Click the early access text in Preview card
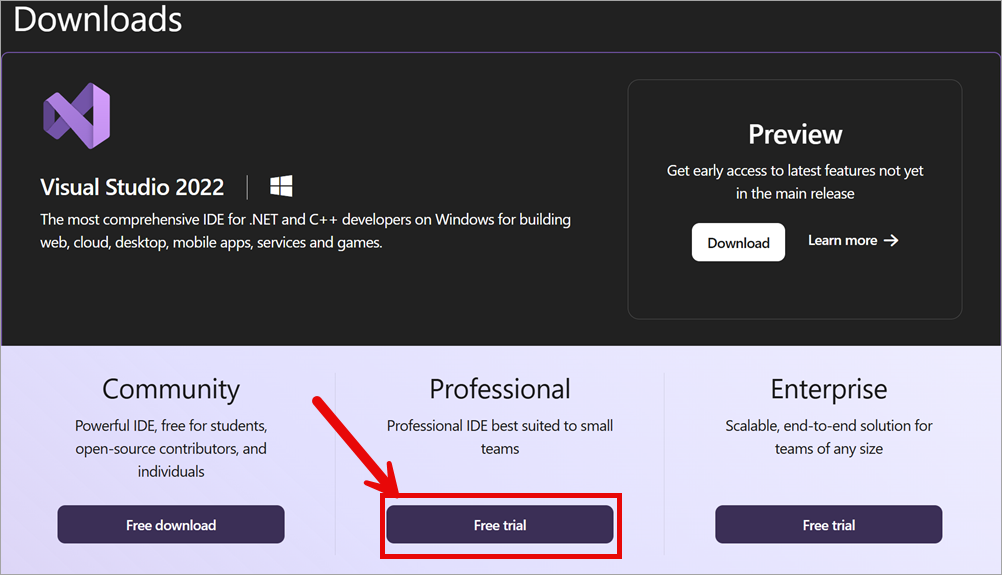This screenshot has height=575, width=1002. (795, 182)
